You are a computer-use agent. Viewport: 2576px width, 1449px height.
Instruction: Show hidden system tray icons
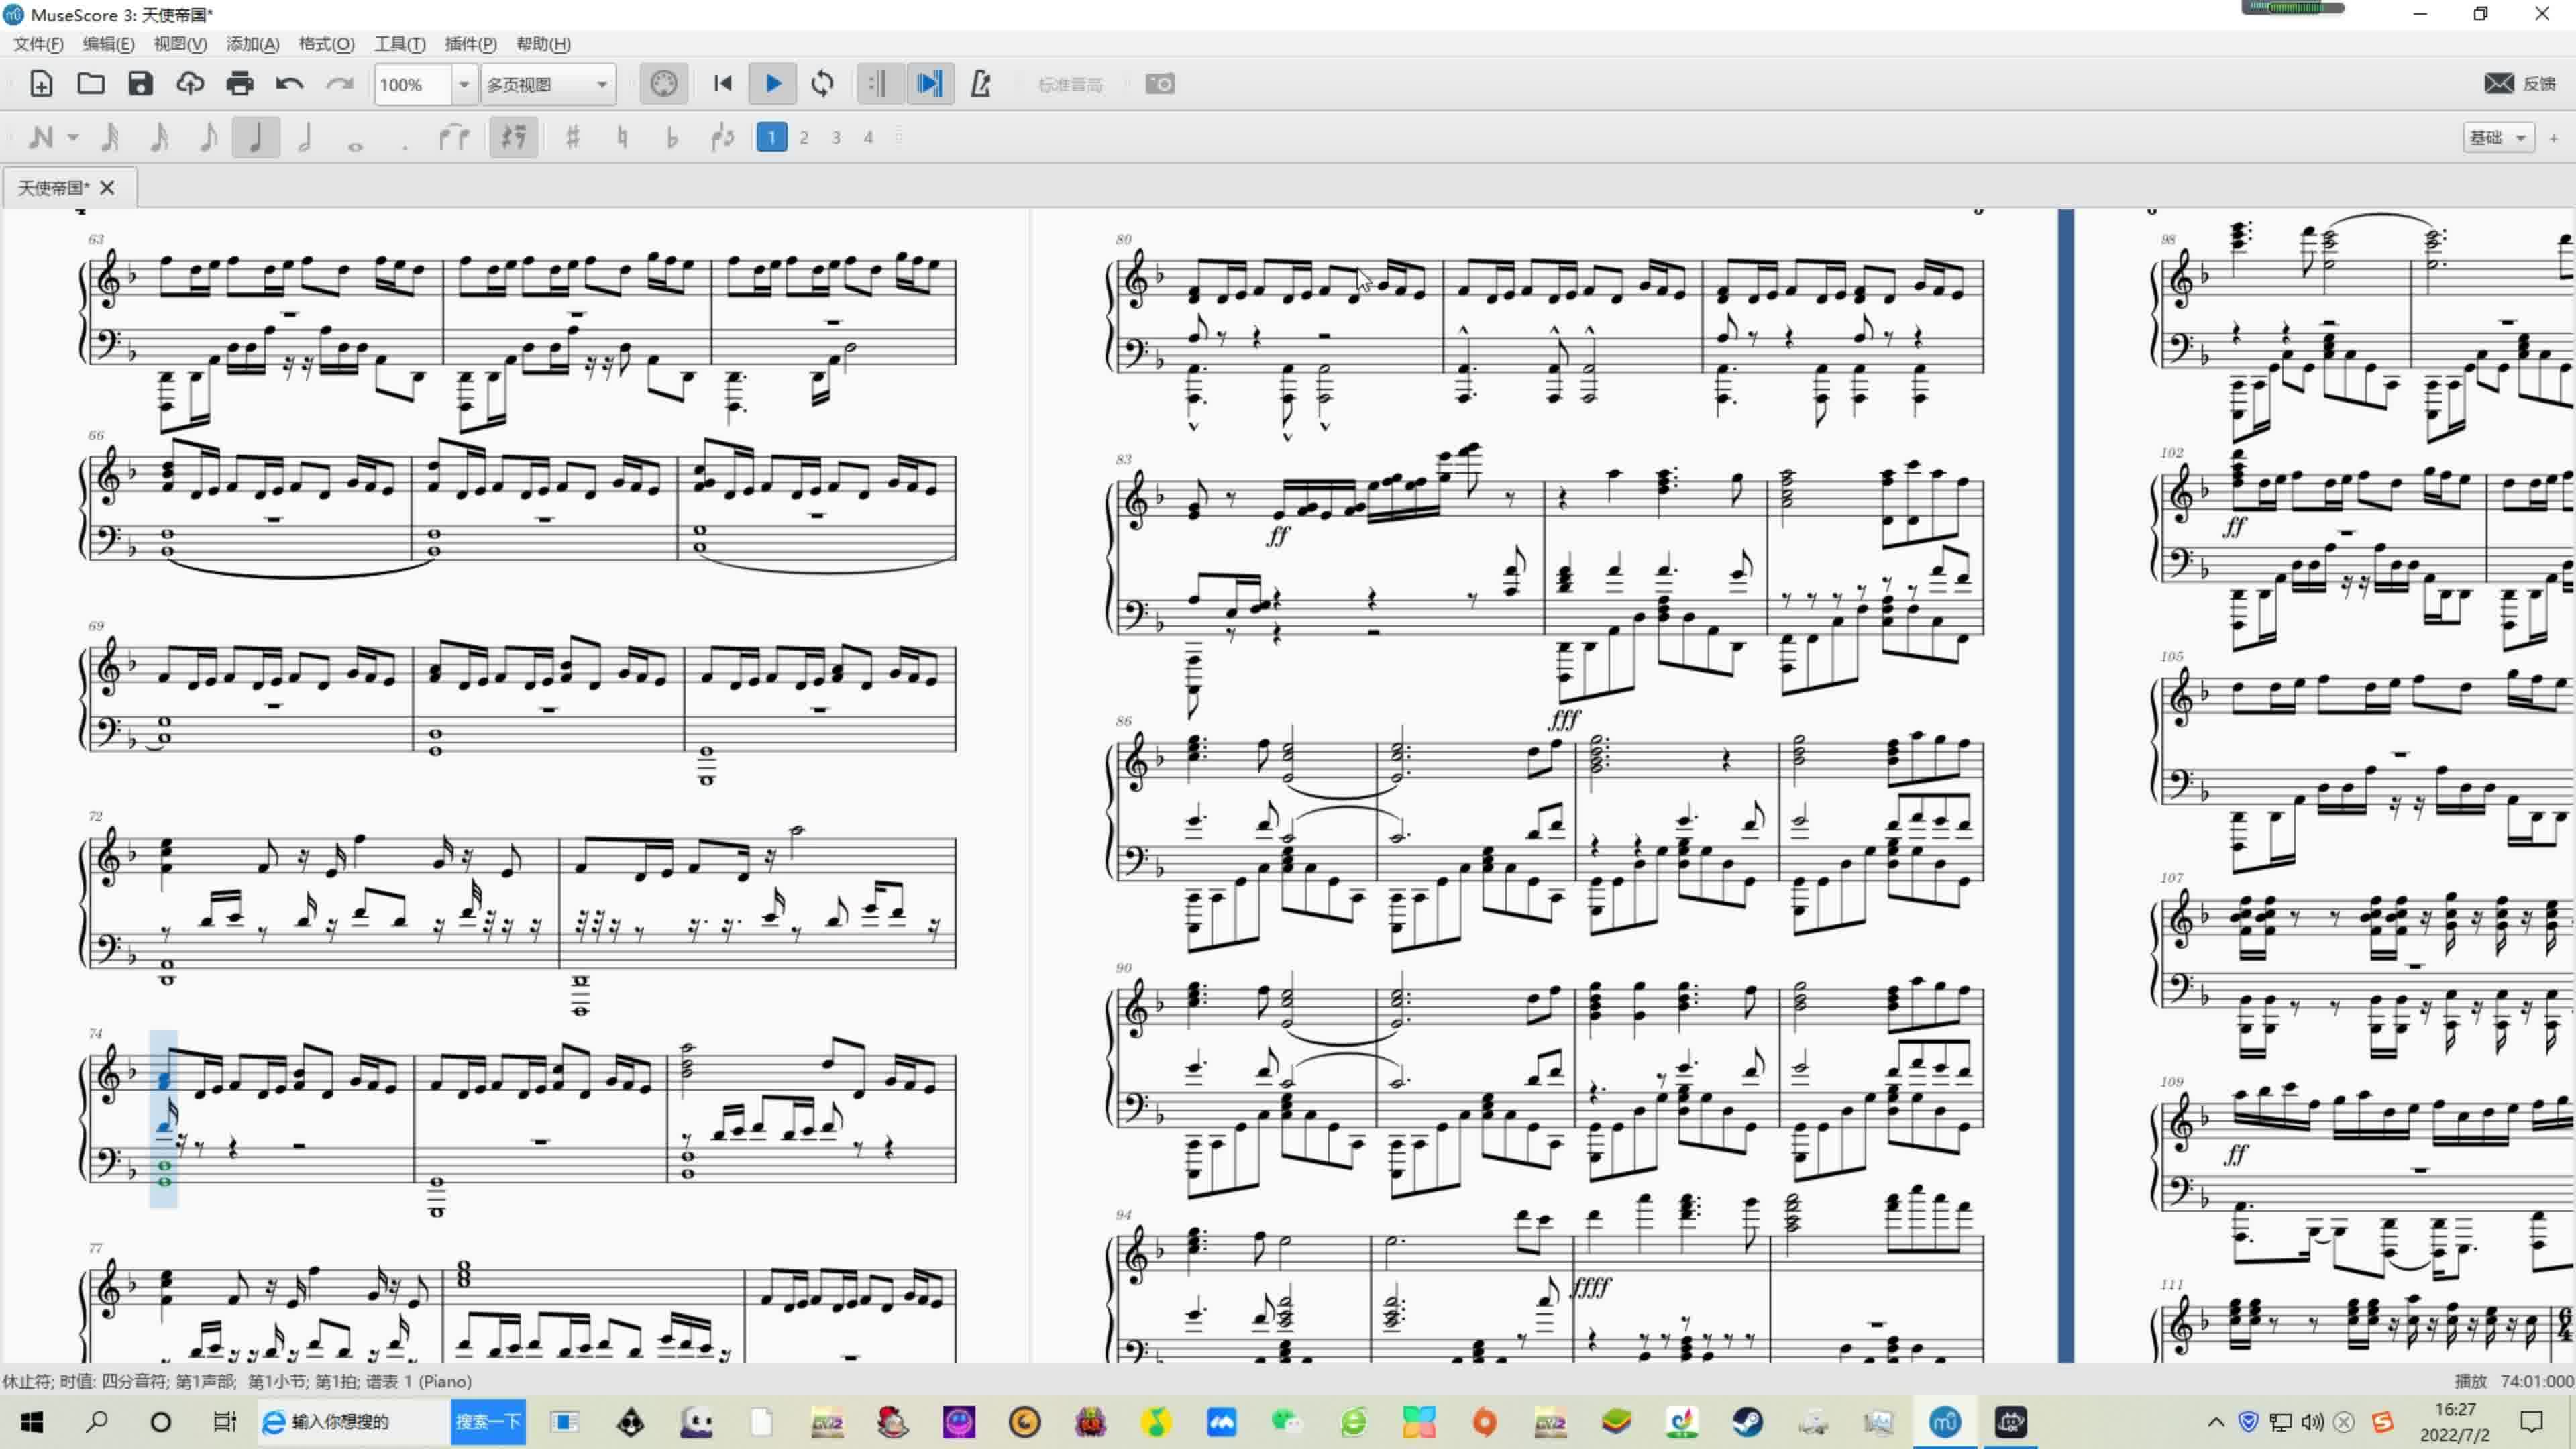click(x=2216, y=1422)
